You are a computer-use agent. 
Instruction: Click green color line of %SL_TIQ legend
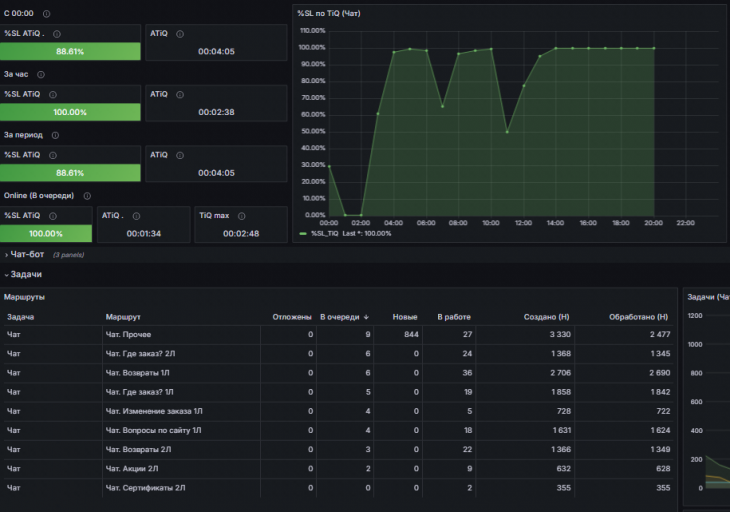303,233
